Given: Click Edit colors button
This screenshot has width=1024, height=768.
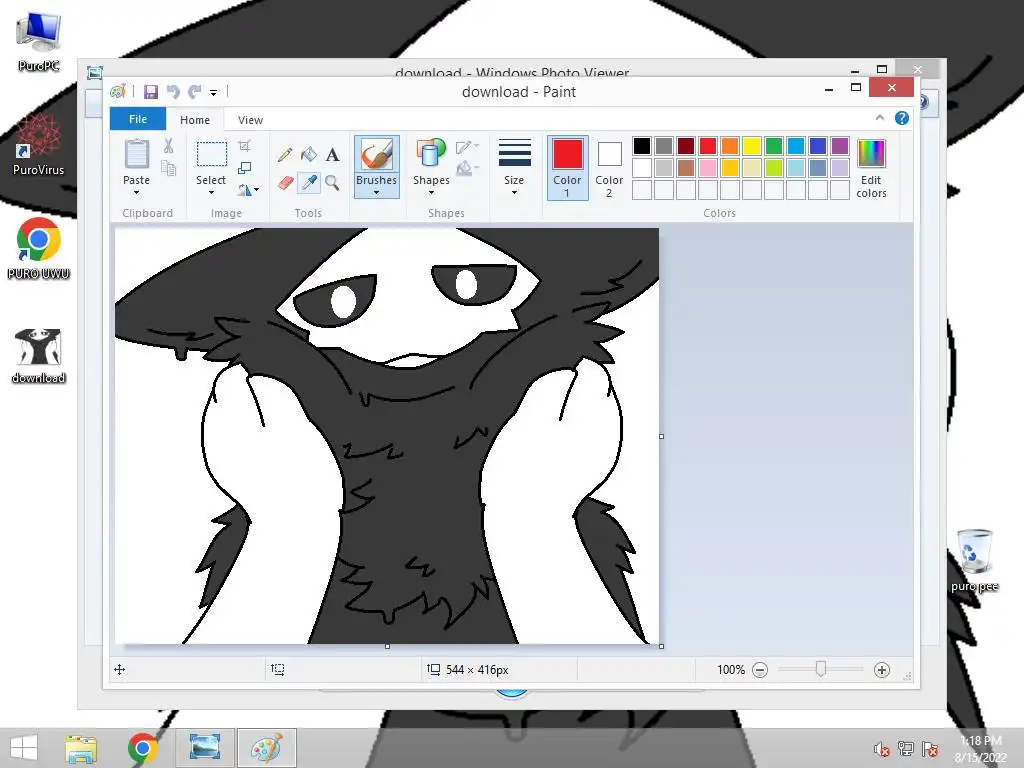Looking at the screenshot, I should click(871, 168).
